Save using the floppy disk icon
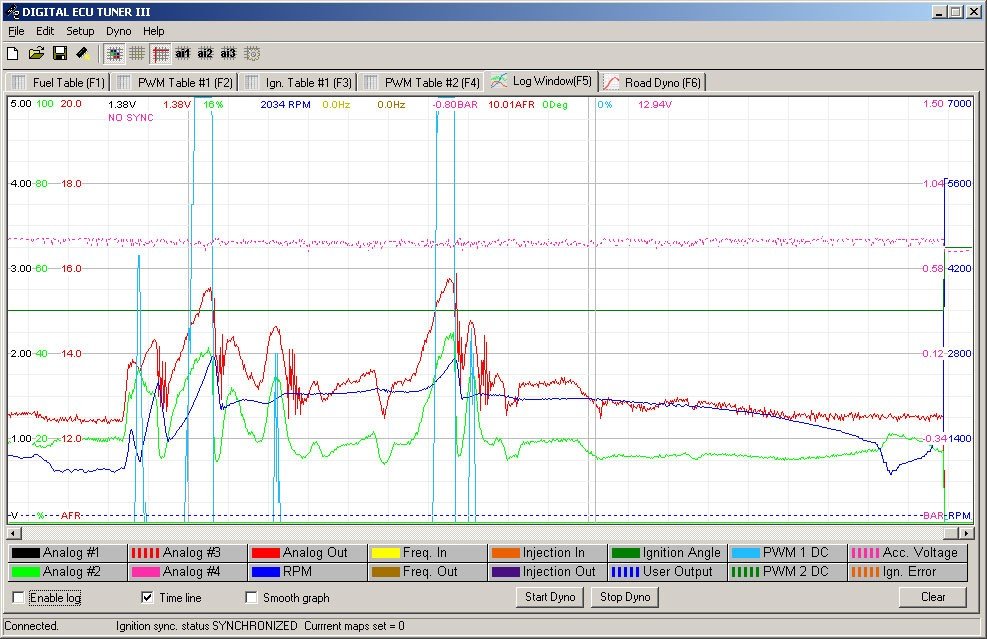The image size is (987, 639). pos(60,53)
